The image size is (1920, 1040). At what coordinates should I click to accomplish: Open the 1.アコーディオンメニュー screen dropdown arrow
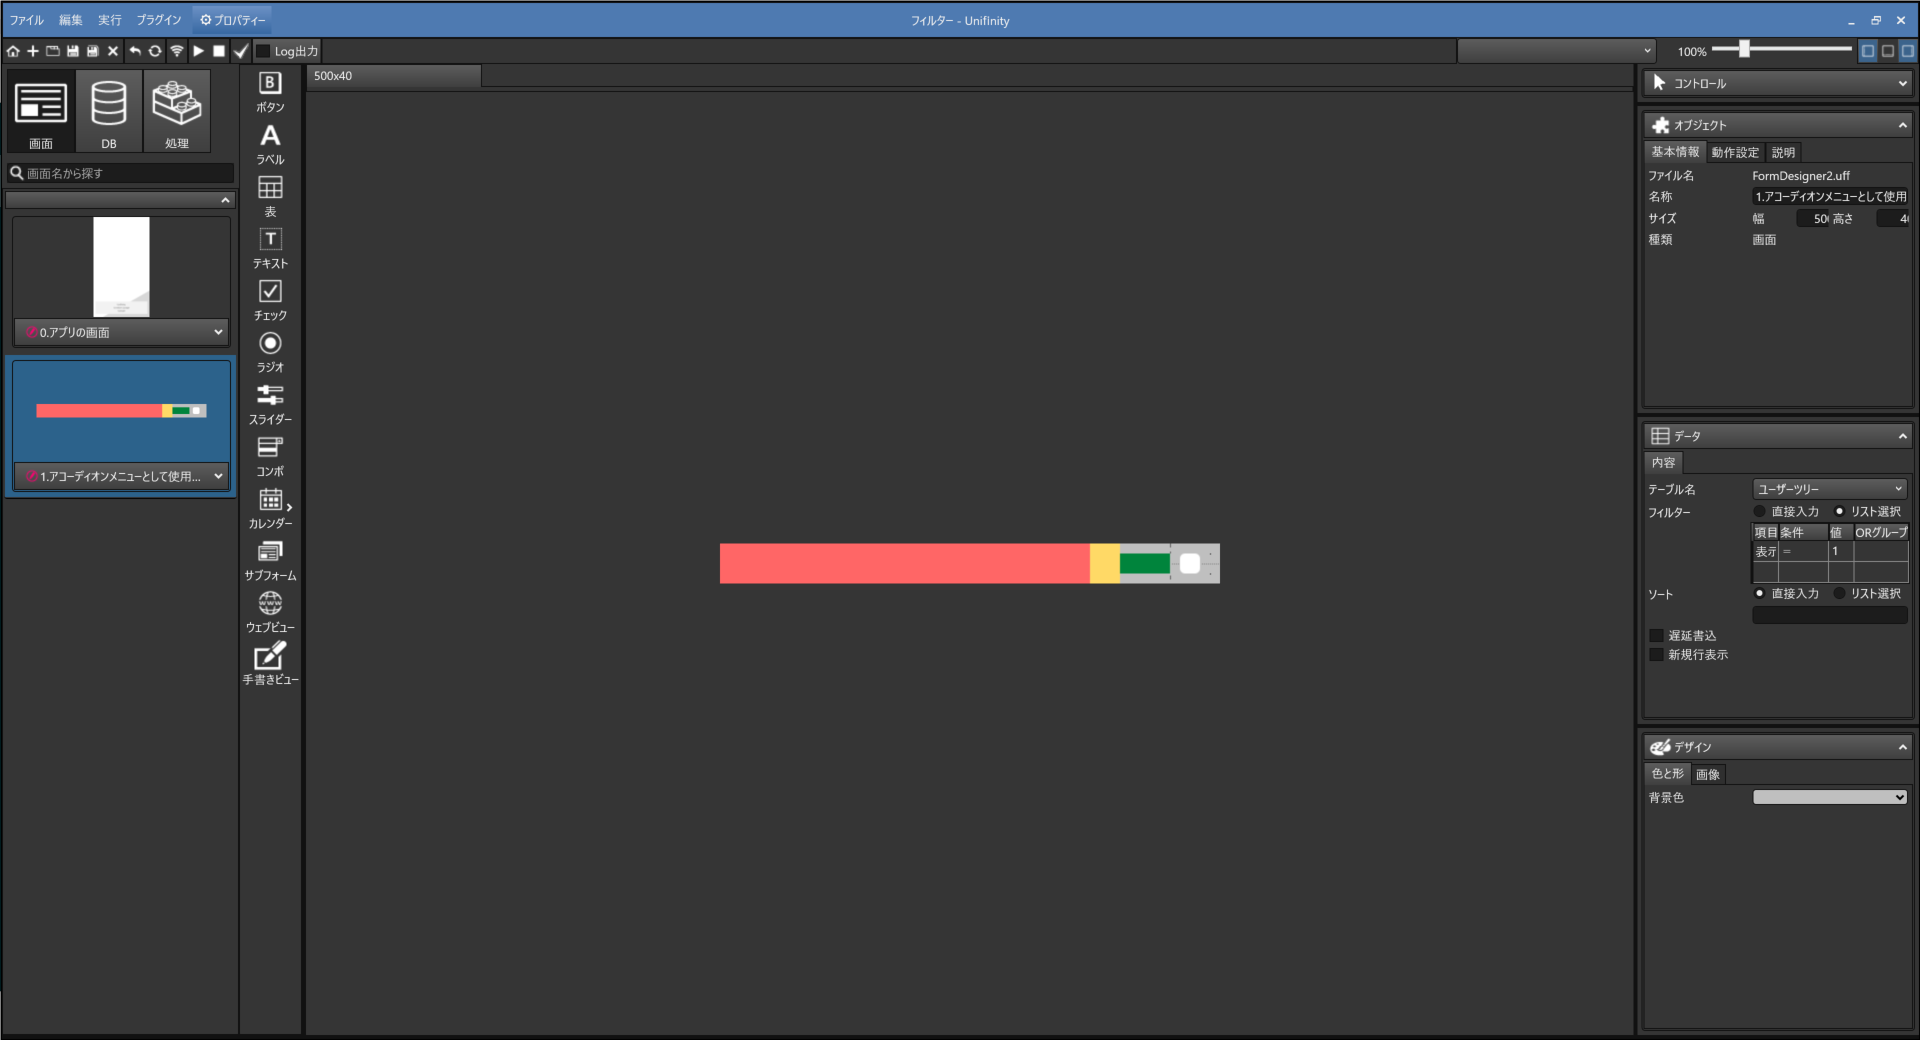(218, 476)
